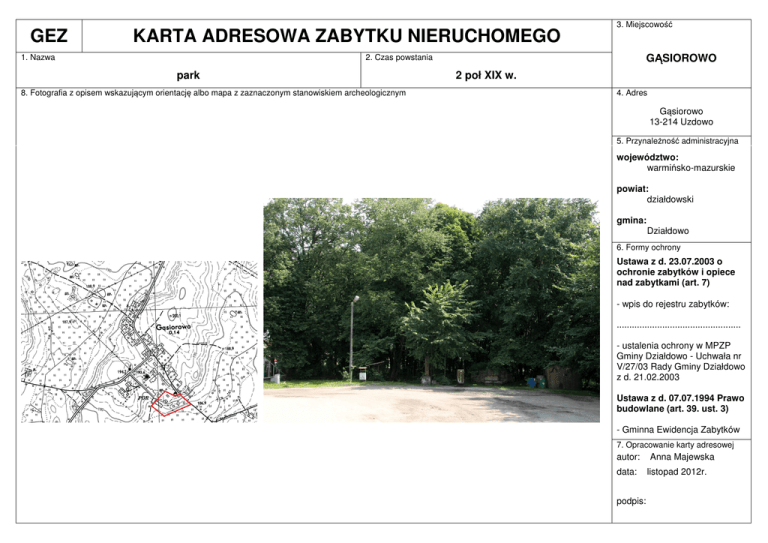This screenshot has height=543, width=768.
Task: Select the '2 poł XIX w.' date value
Action: pyautogui.click(x=485, y=75)
